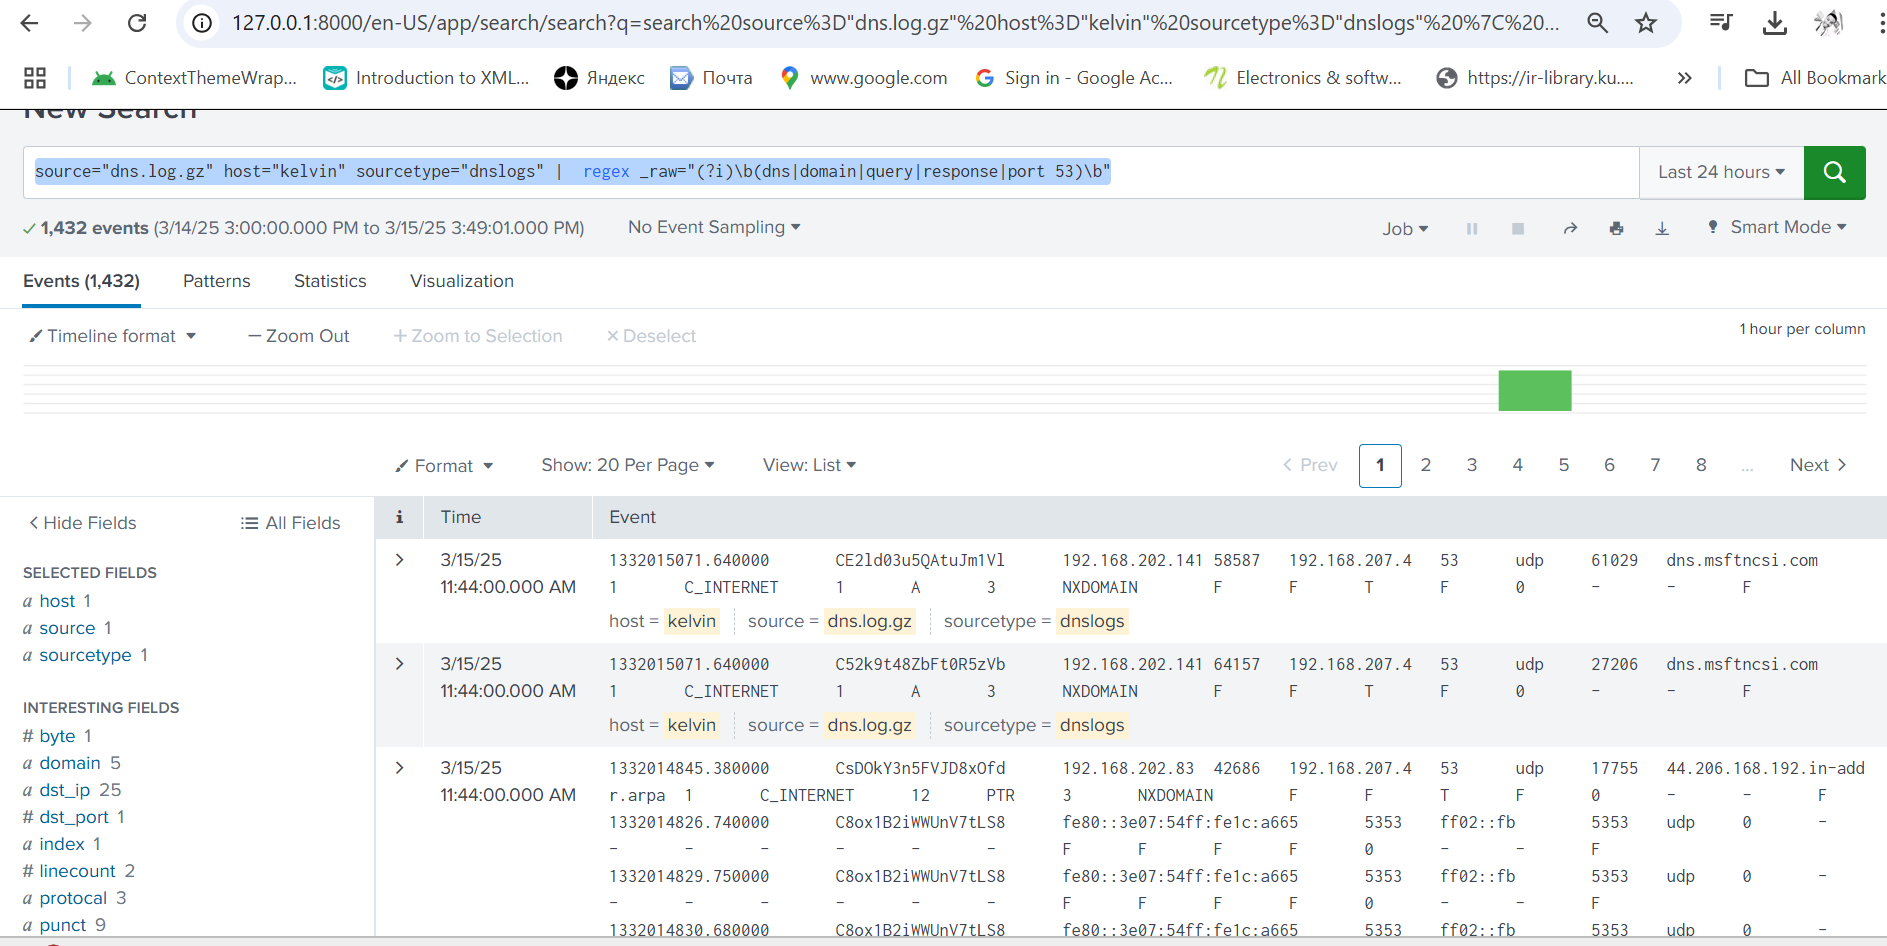Screen dimensions: 1887x946
Task: Show more bookmarks with the double chevron
Action: point(1684,78)
